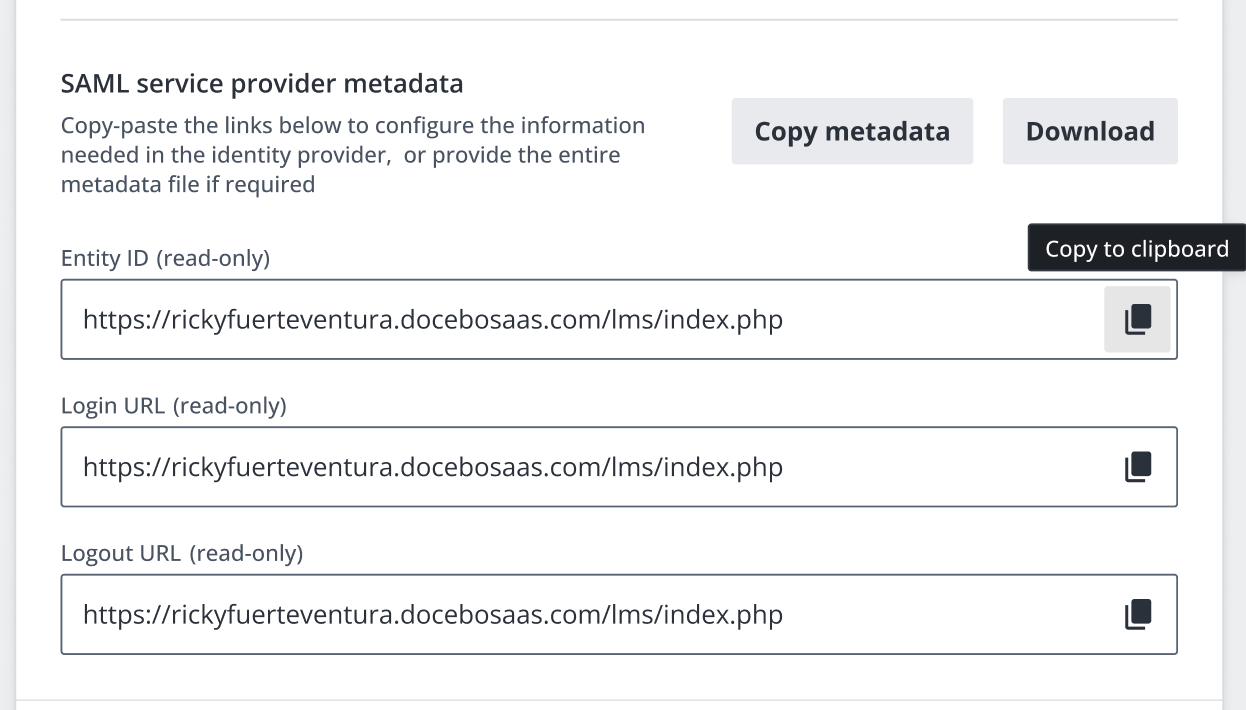Screen dimensions: 1246x710
Task: Click the gray page margin right of the card
Action: pyautogui.click(x=1235, y=450)
